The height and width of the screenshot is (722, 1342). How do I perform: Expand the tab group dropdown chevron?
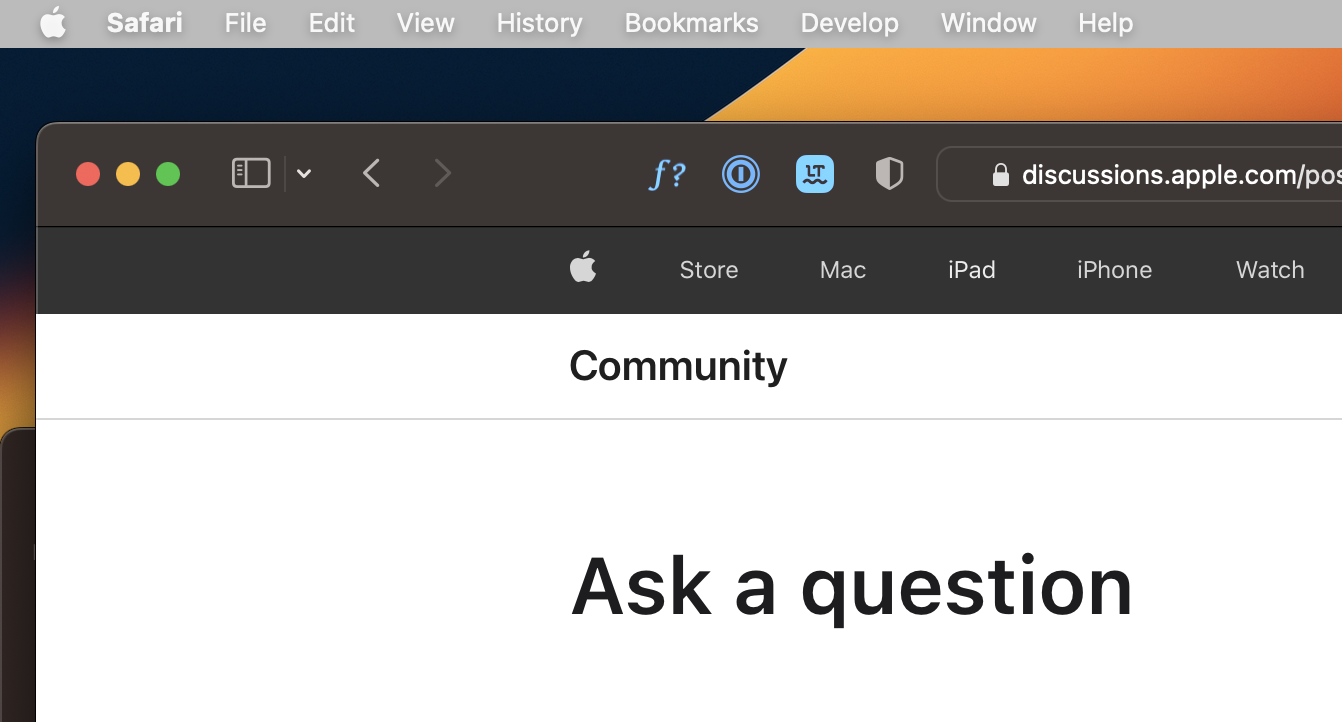point(304,174)
